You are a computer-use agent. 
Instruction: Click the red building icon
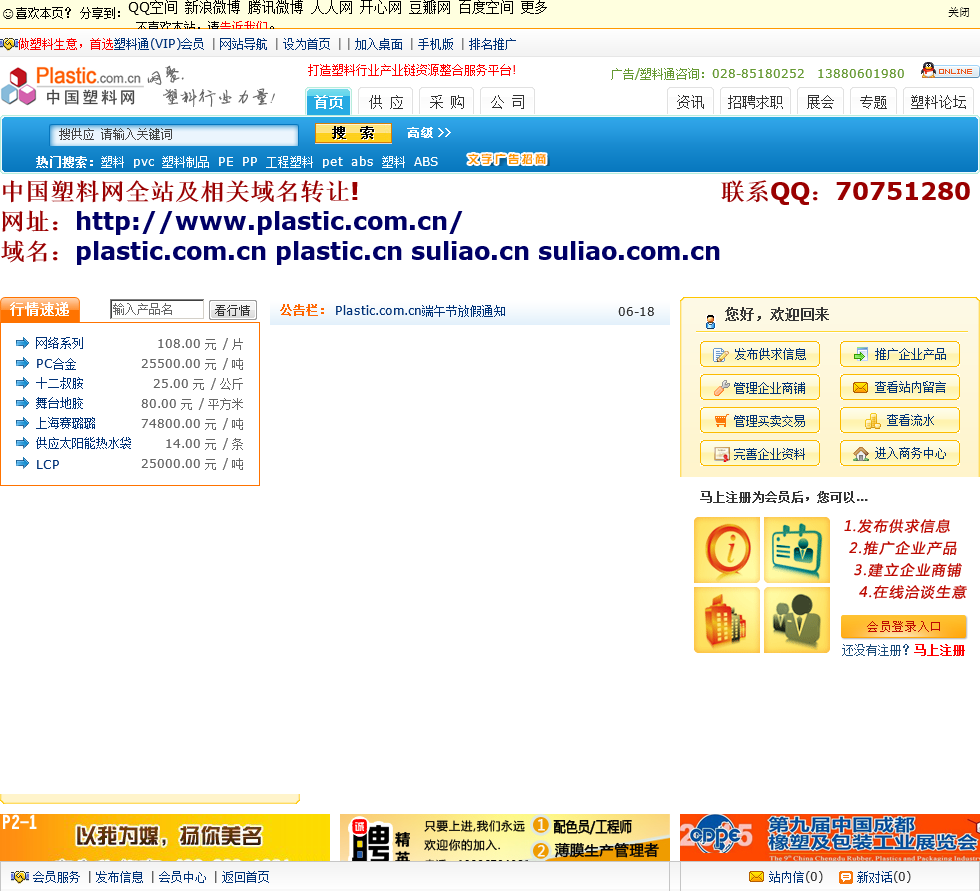(x=727, y=620)
